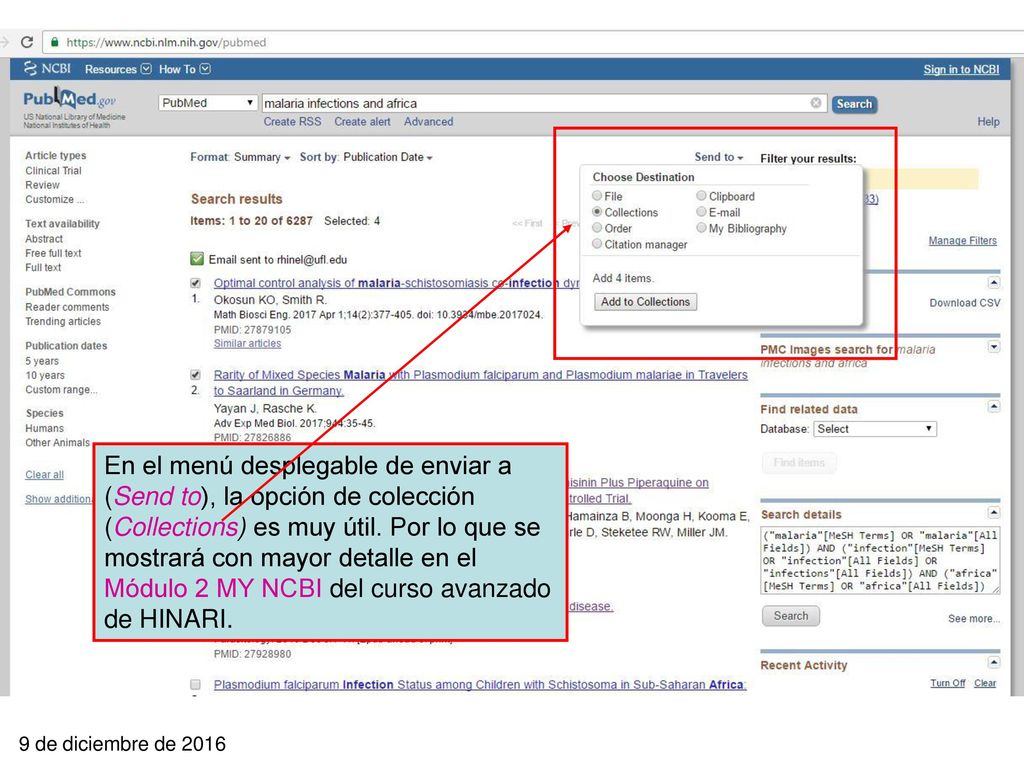Image resolution: width=1024 pixels, height=768 pixels.
Task: Open the Help link
Action: coord(988,121)
